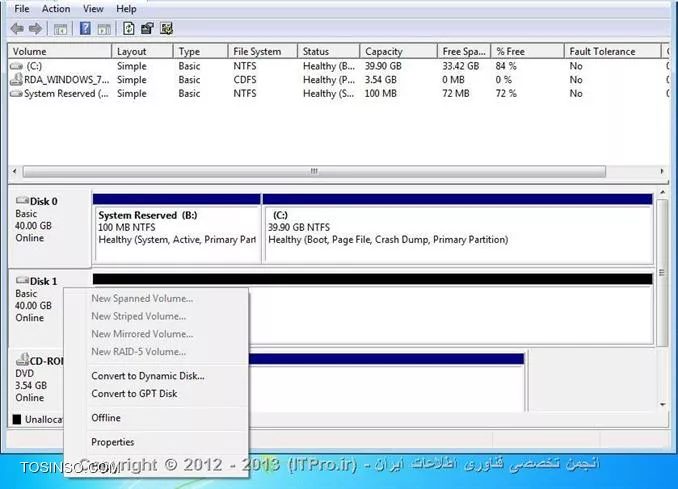Viewport: 678px width, 489px height.
Task: Click the Back arrow toolbar icon
Action: point(17,29)
